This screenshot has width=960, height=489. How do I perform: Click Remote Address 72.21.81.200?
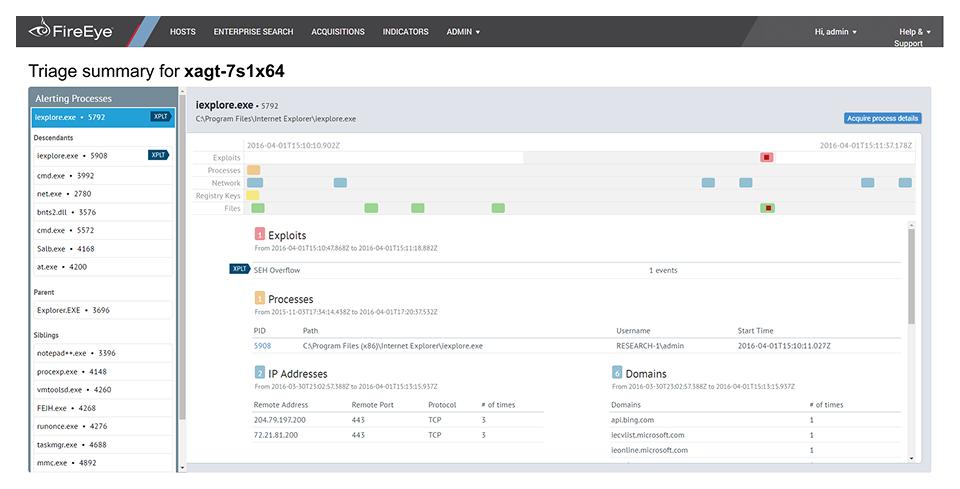coord(276,435)
